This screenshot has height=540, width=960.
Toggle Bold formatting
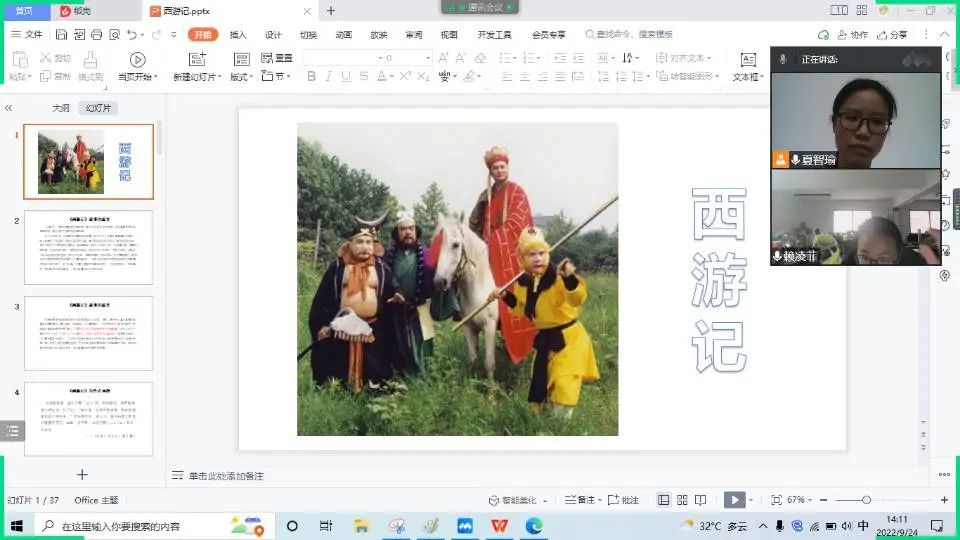tap(312, 76)
